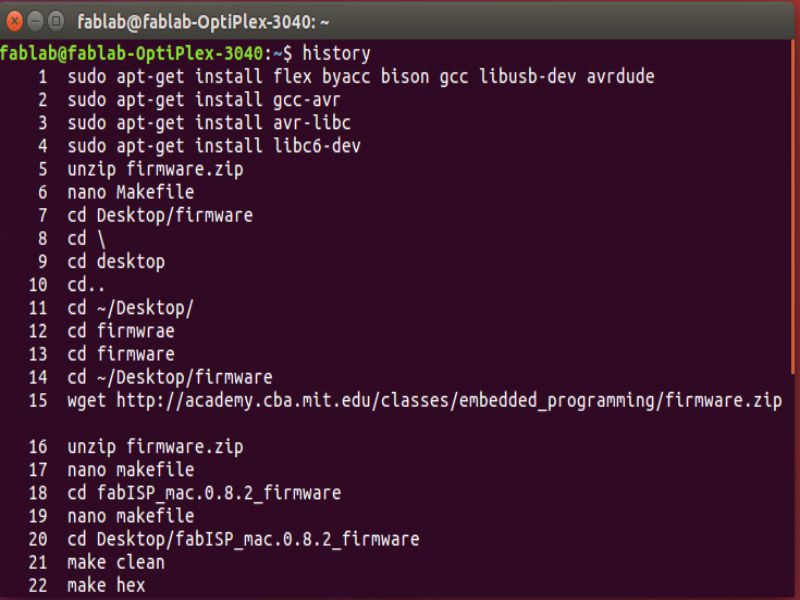Click the "sudo apt-get install libc6-dev" entry

click(x=214, y=146)
